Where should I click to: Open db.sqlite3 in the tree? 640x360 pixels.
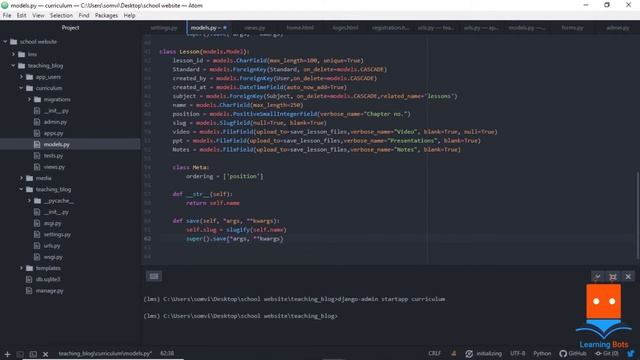point(48,279)
